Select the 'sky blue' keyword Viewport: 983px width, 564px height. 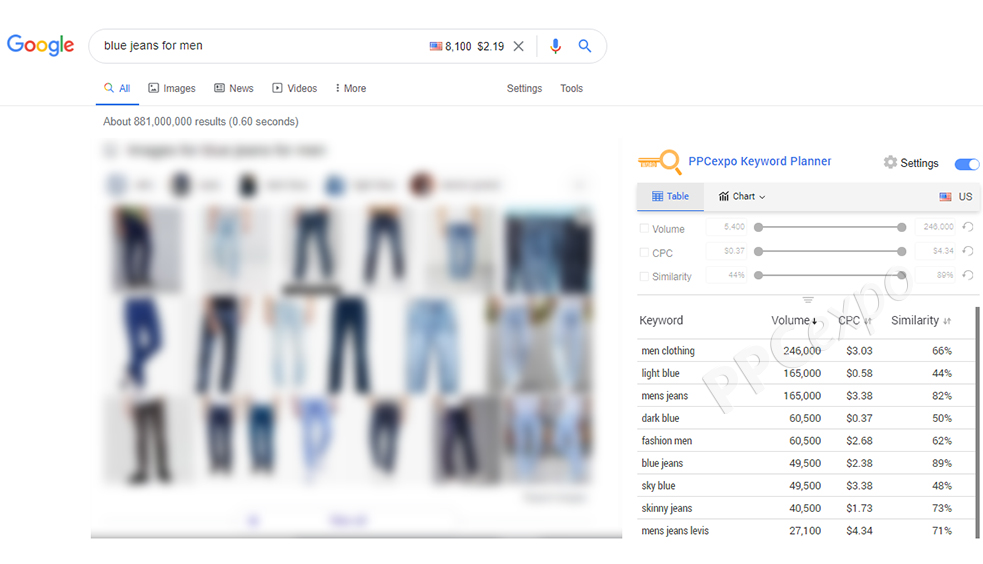click(658, 486)
